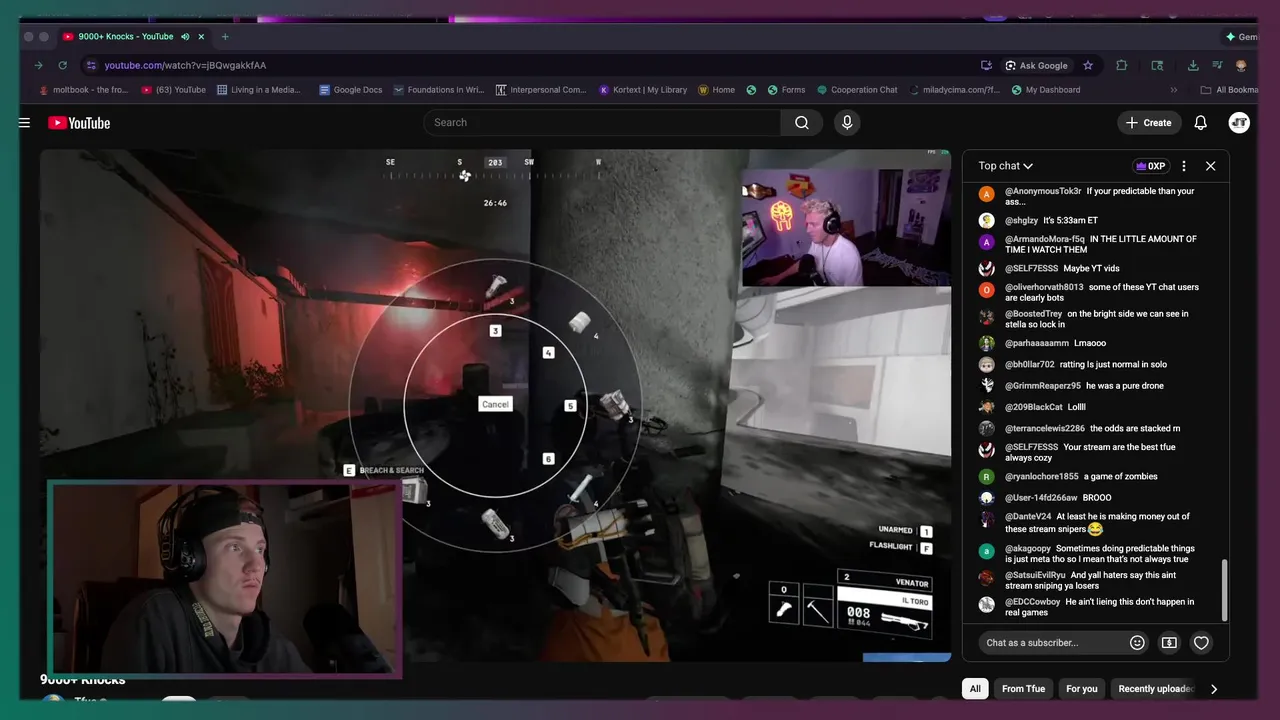Open the YouTube hamburger guide menu
This screenshot has height=720, width=1280.
[24, 123]
